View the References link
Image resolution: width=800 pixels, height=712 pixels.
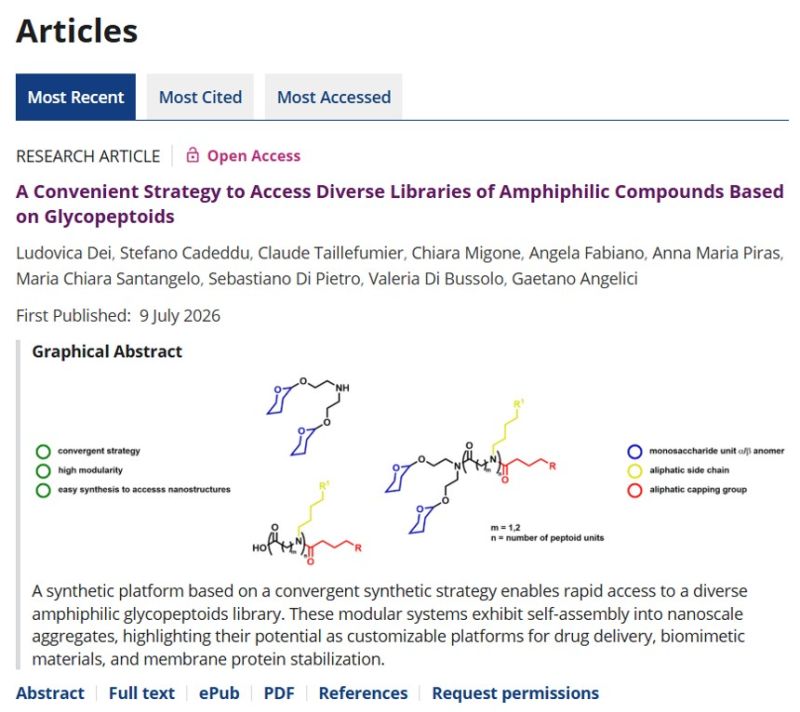pos(363,693)
